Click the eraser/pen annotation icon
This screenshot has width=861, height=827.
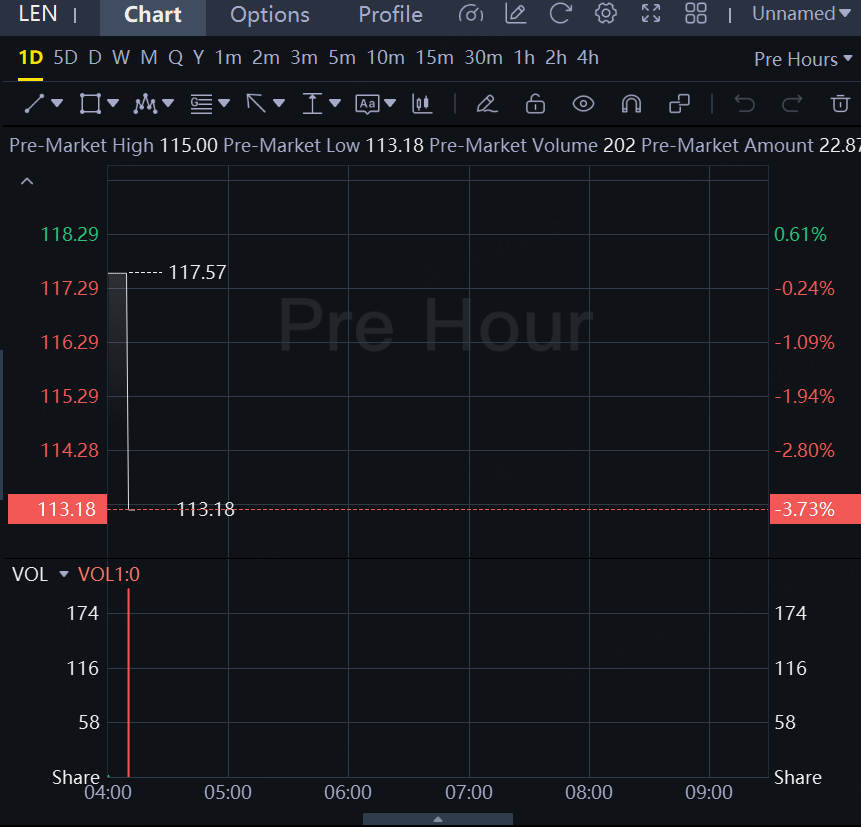pyautogui.click(x=487, y=103)
